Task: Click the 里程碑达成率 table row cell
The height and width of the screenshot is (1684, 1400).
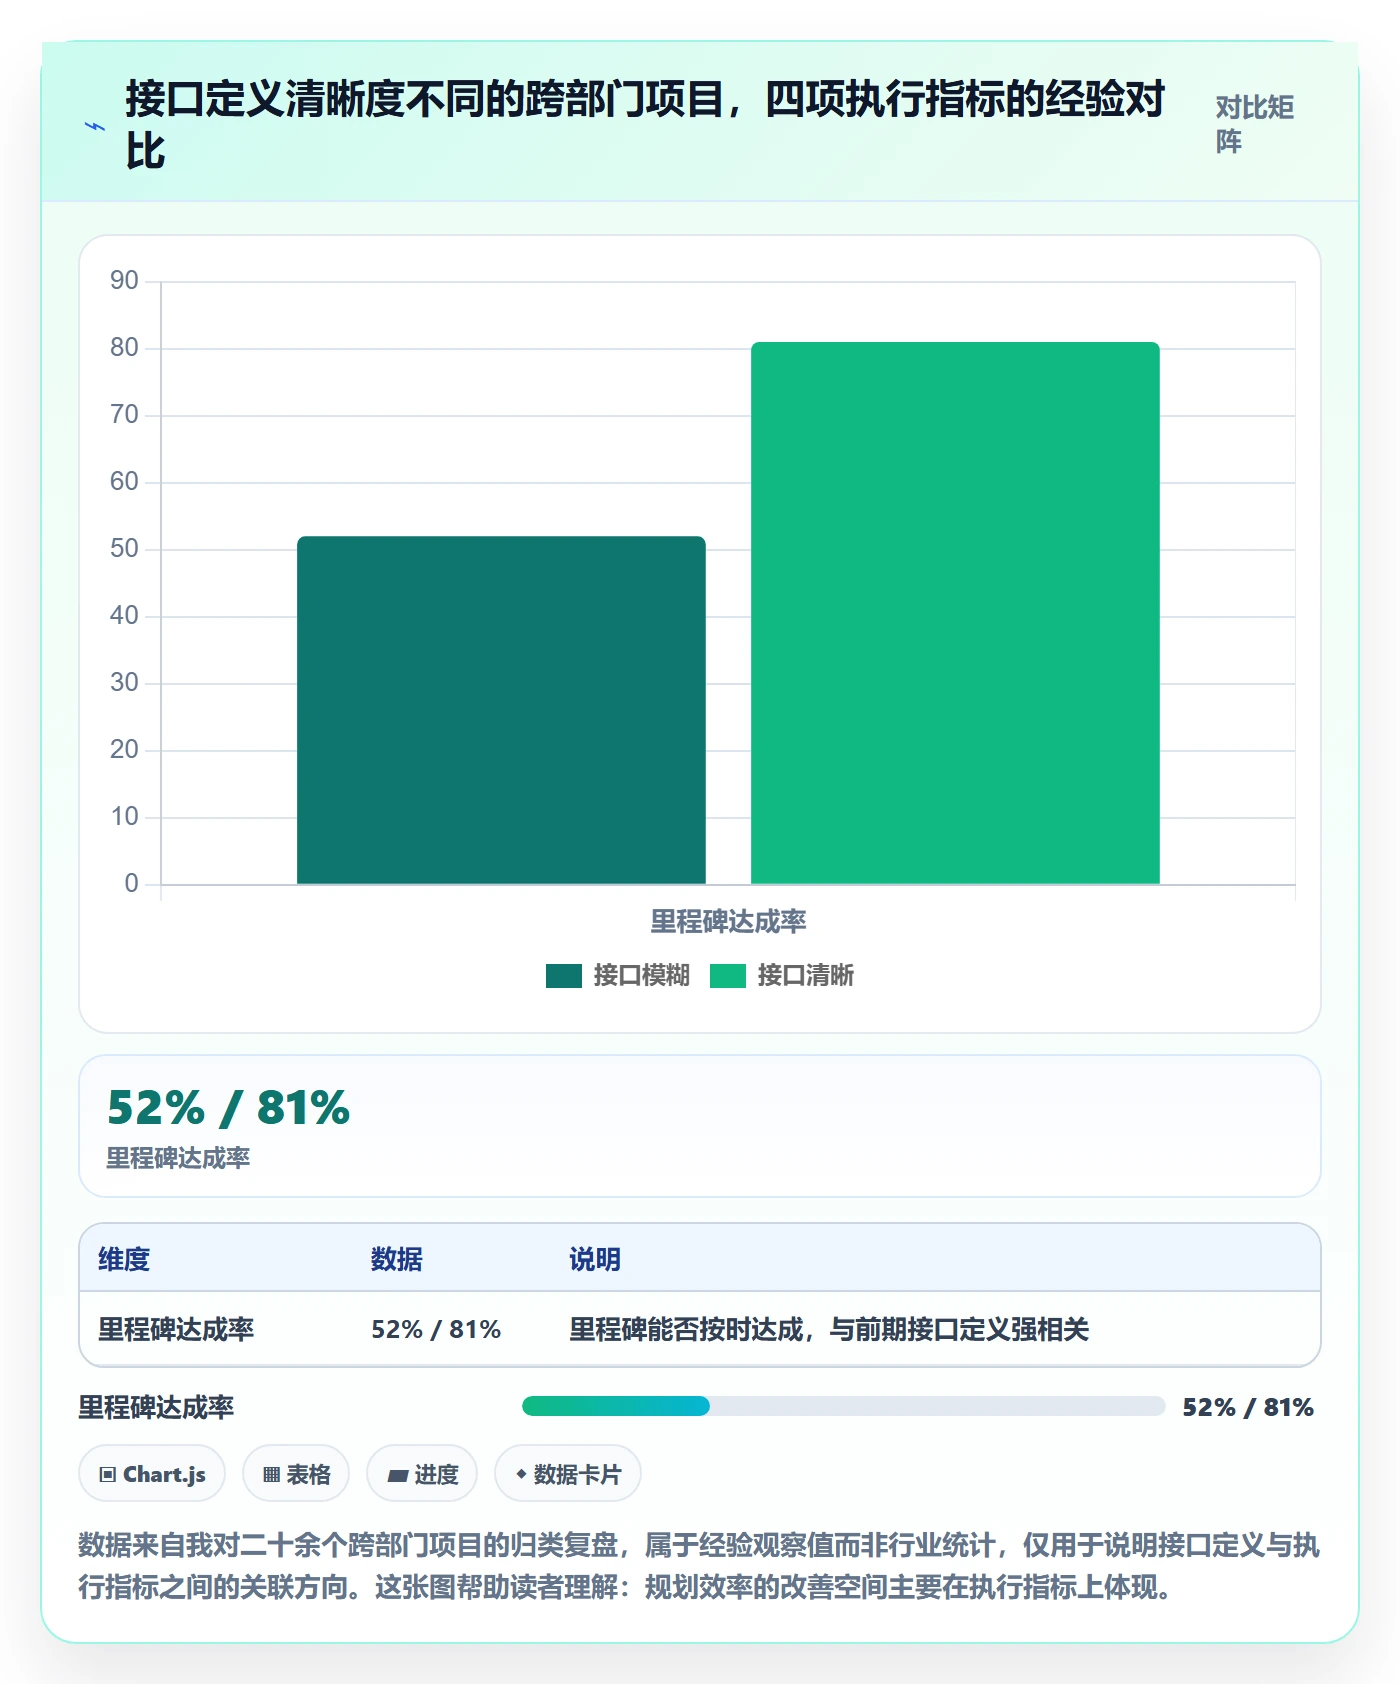Action: click(x=176, y=1329)
